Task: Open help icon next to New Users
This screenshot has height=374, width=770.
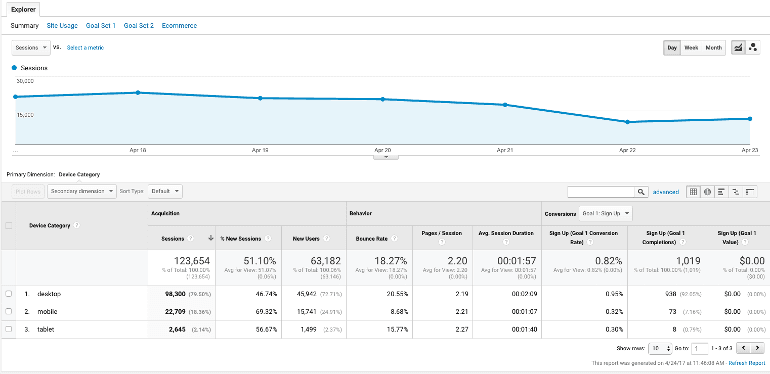Action: coord(327,238)
